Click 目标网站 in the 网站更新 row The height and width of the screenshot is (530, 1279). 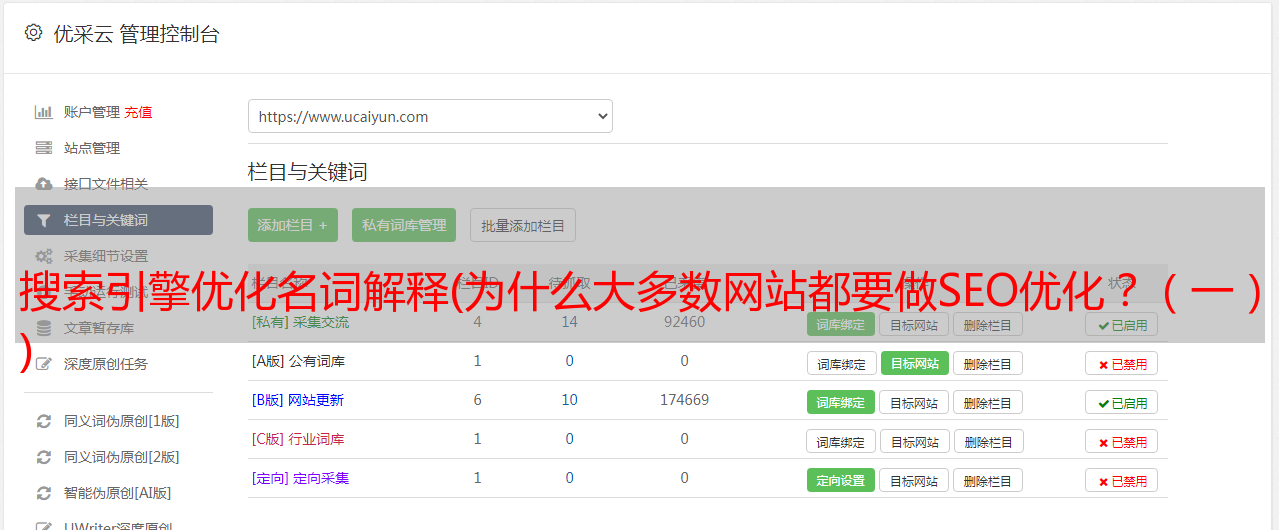coord(914,402)
